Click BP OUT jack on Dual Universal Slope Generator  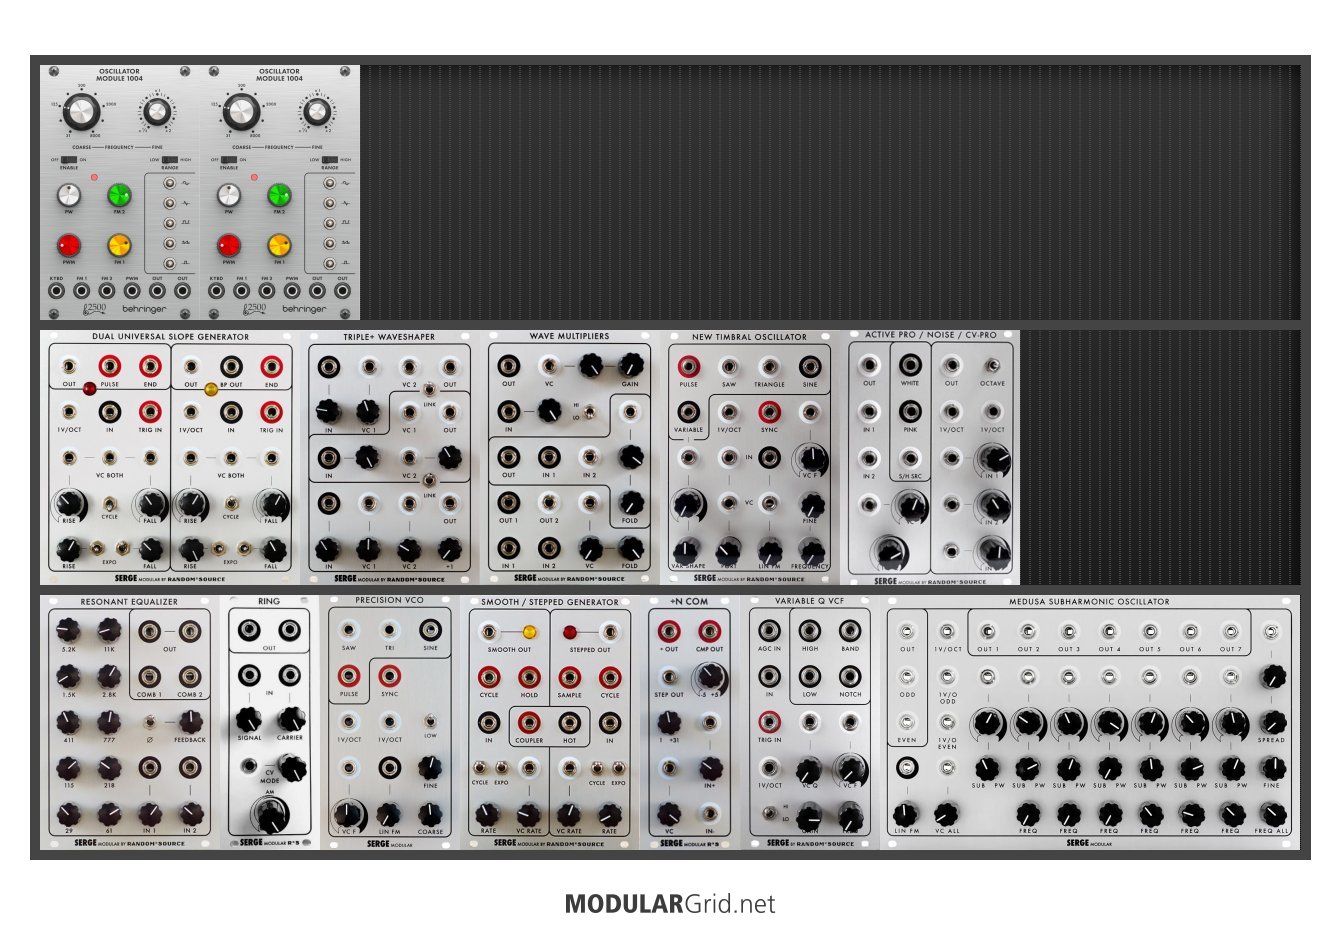(x=231, y=367)
